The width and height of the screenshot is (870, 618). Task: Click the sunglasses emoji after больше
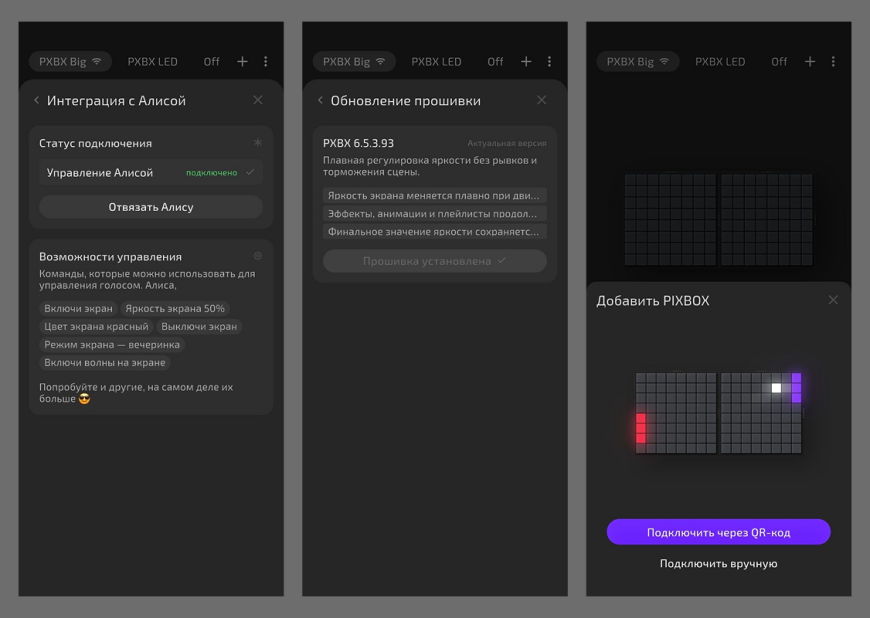84,398
